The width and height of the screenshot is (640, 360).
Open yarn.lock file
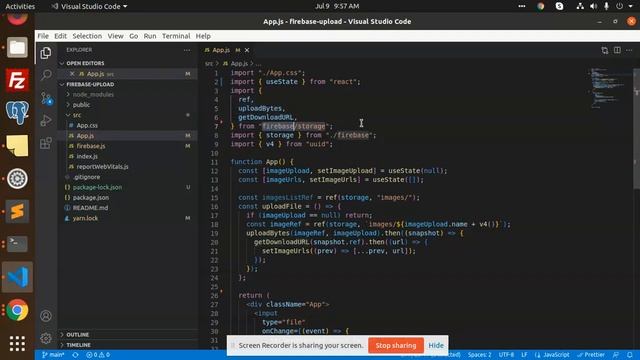[x=85, y=218]
